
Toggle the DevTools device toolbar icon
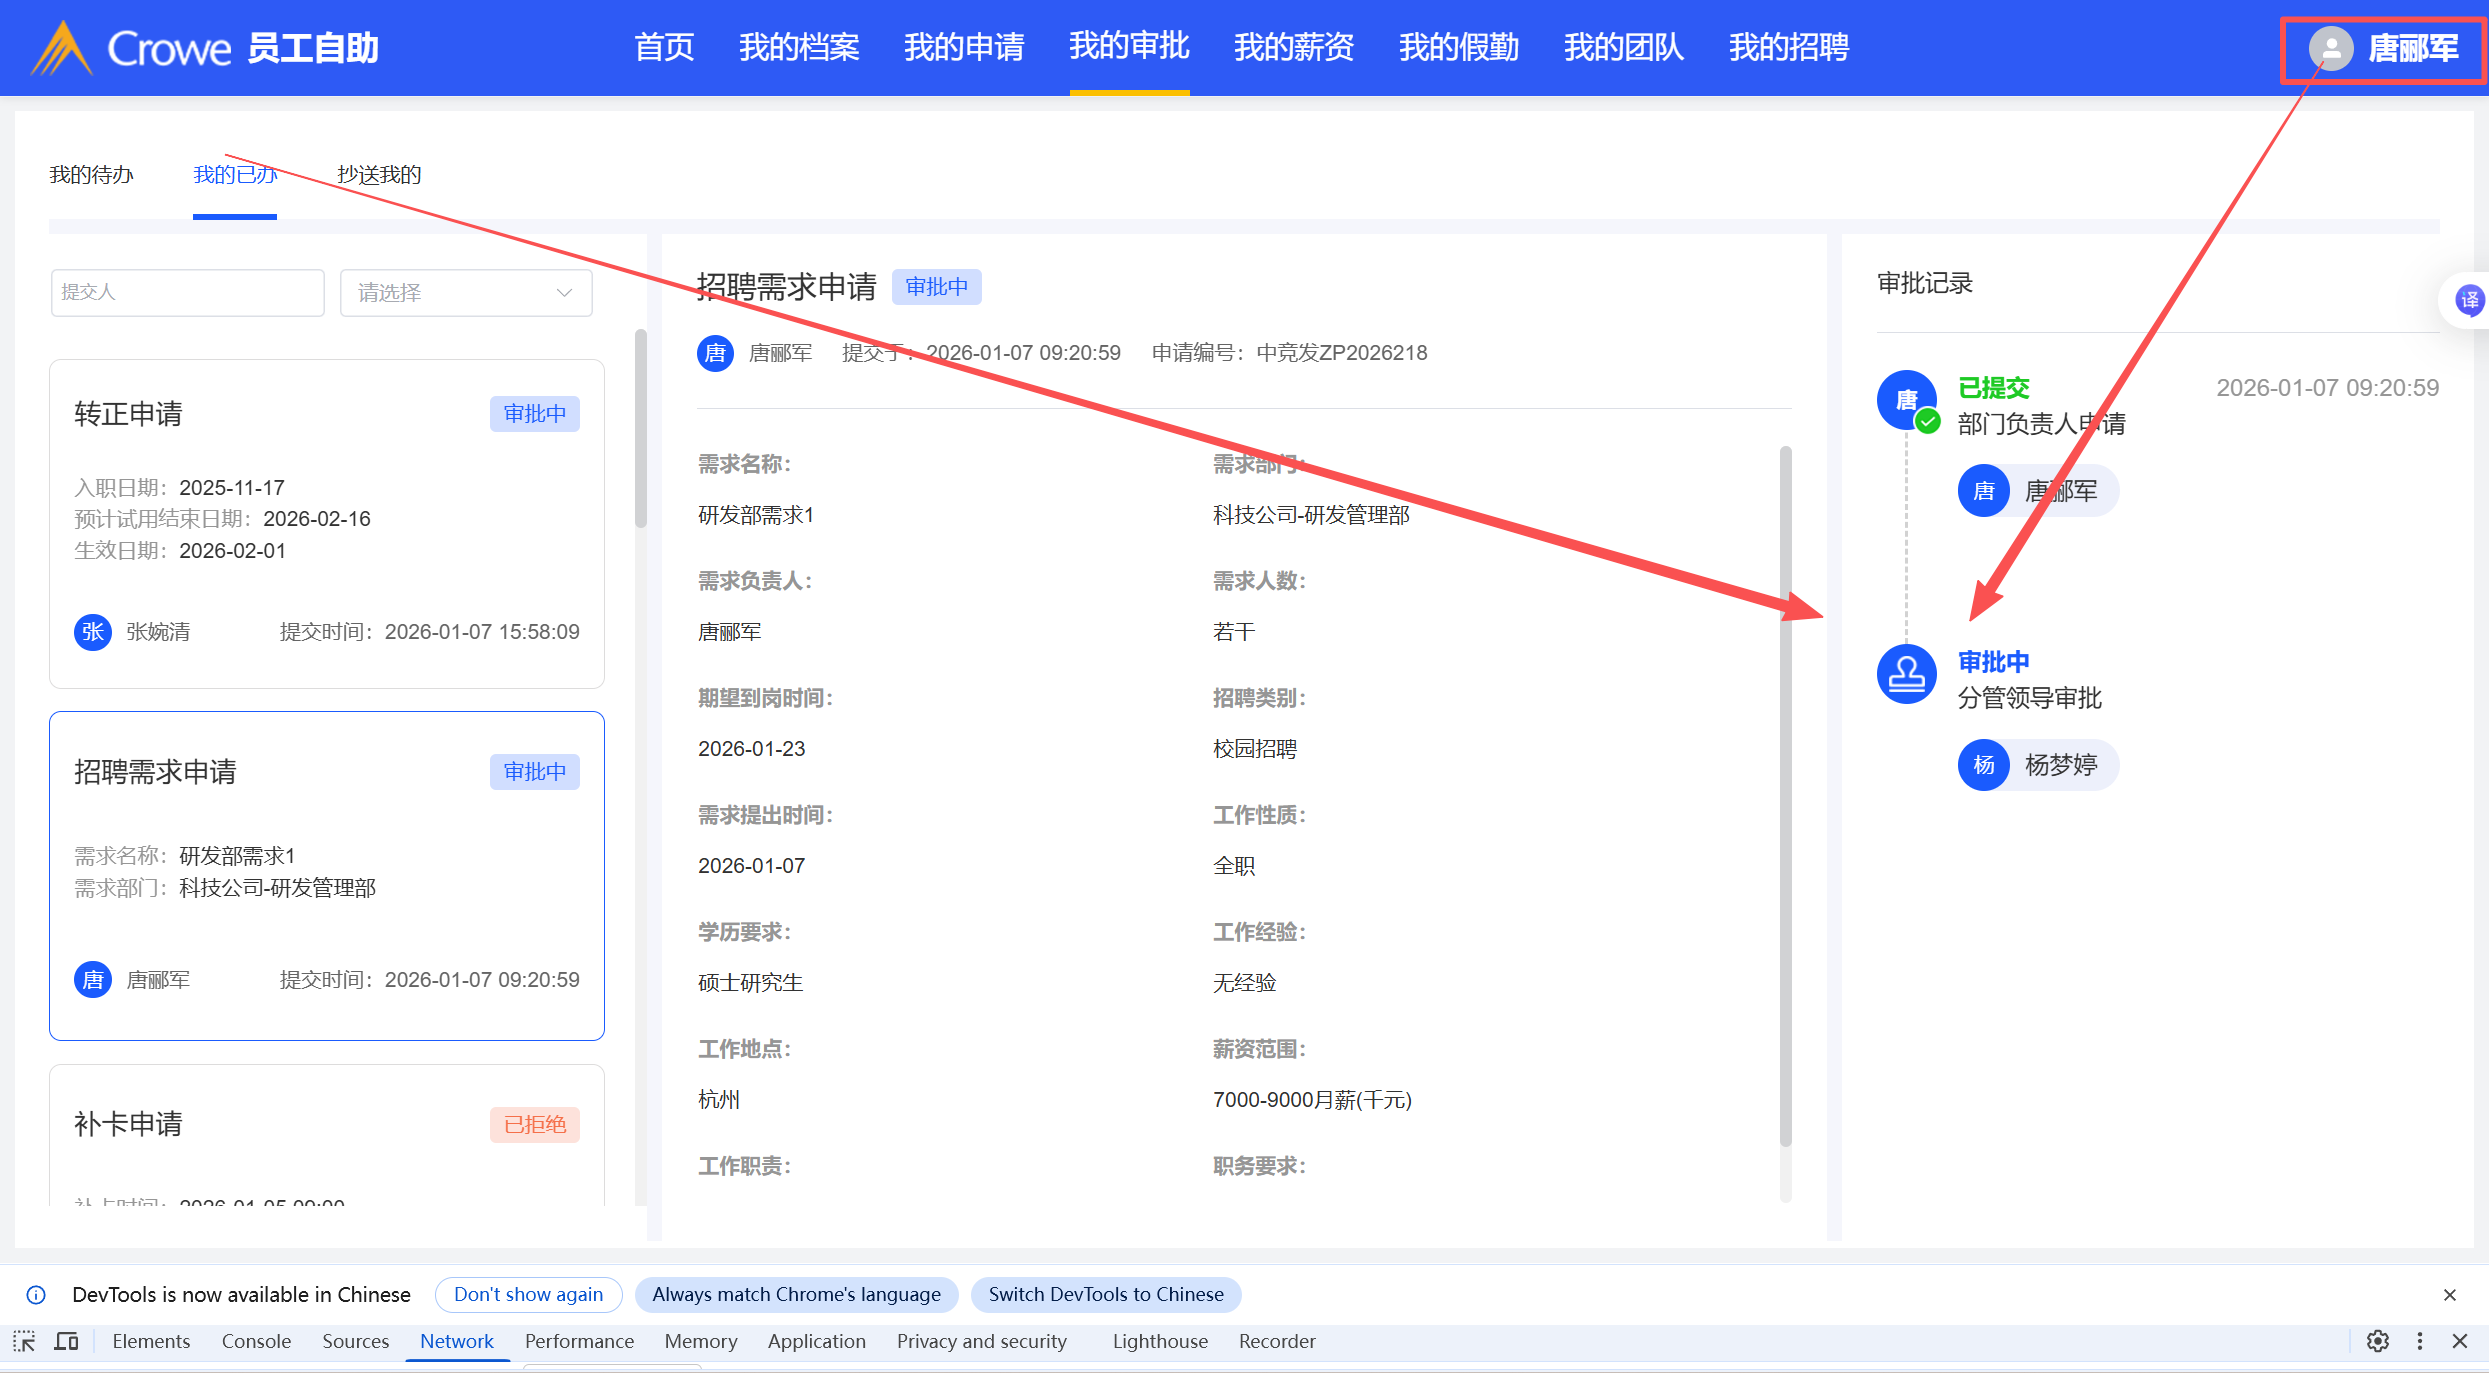[67, 1341]
